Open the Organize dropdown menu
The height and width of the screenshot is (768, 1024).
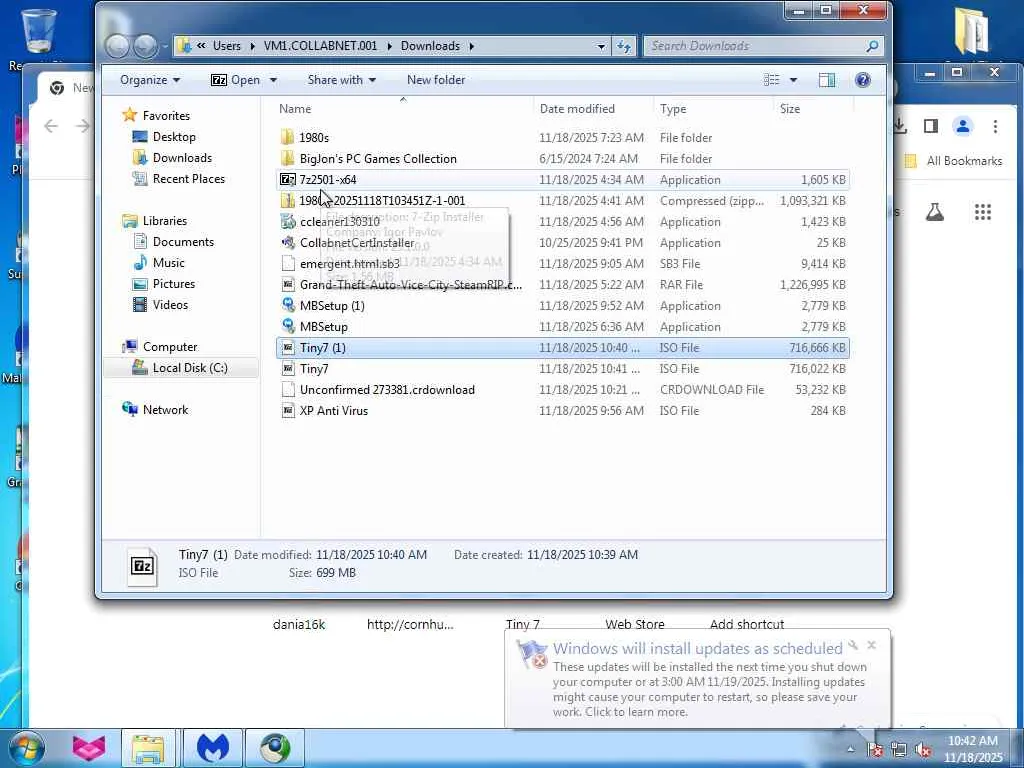pyautogui.click(x=150, y=80)
